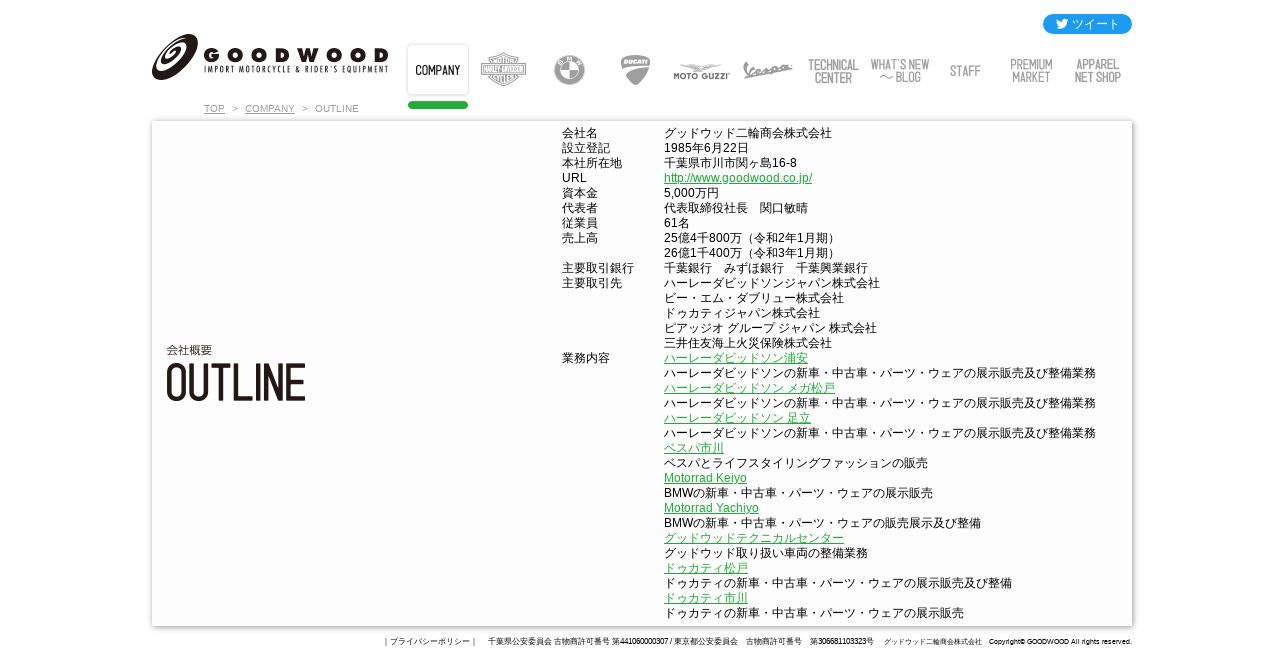Click employee count 61名
This screenshot has height=662, width=1284.
[677, 223]
